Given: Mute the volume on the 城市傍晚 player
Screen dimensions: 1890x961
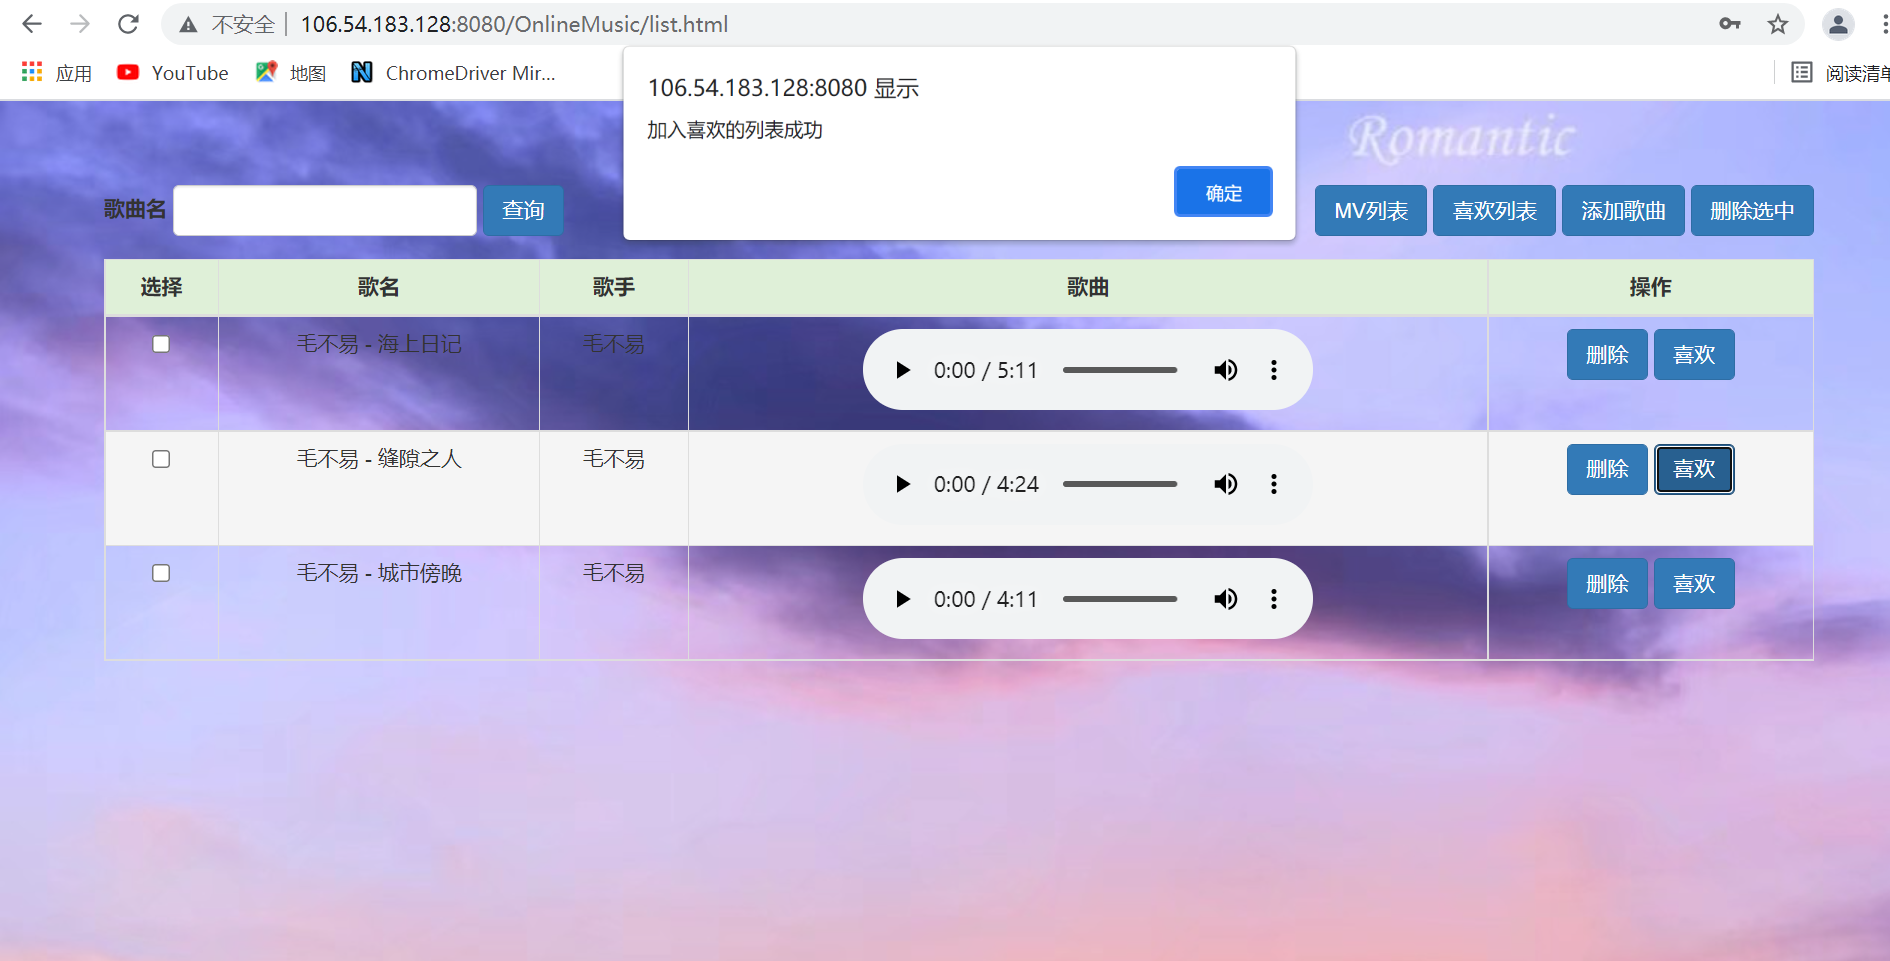Looking at the screenshot, I should point(1224,598).
